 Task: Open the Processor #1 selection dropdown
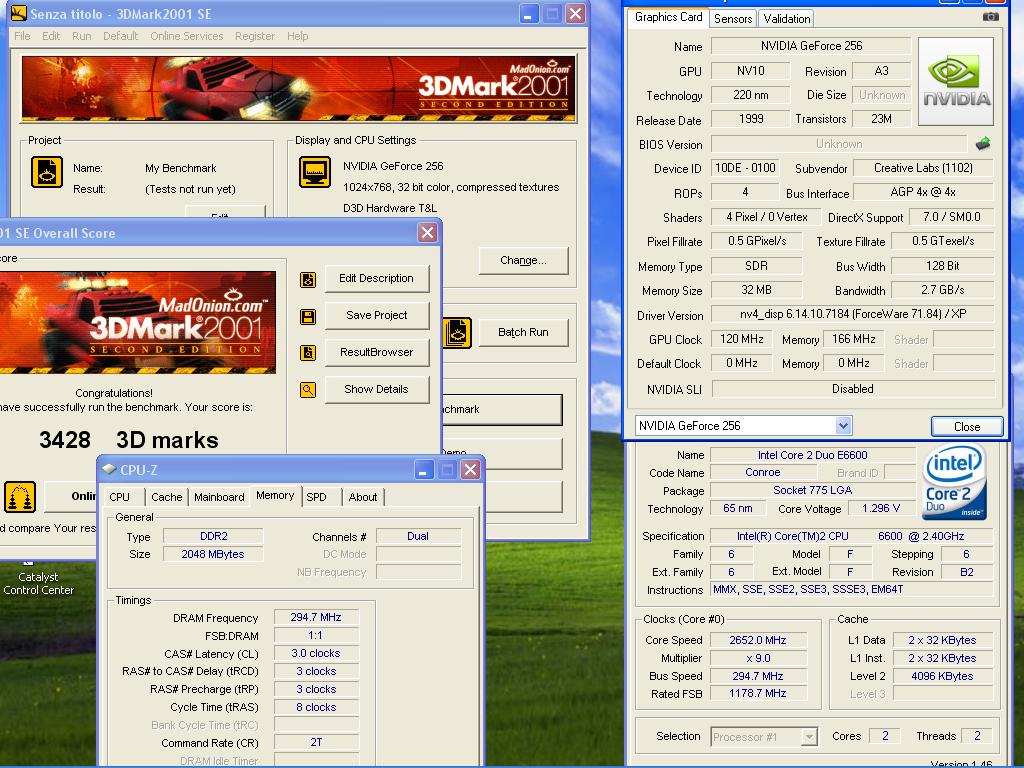coord(809,737)
